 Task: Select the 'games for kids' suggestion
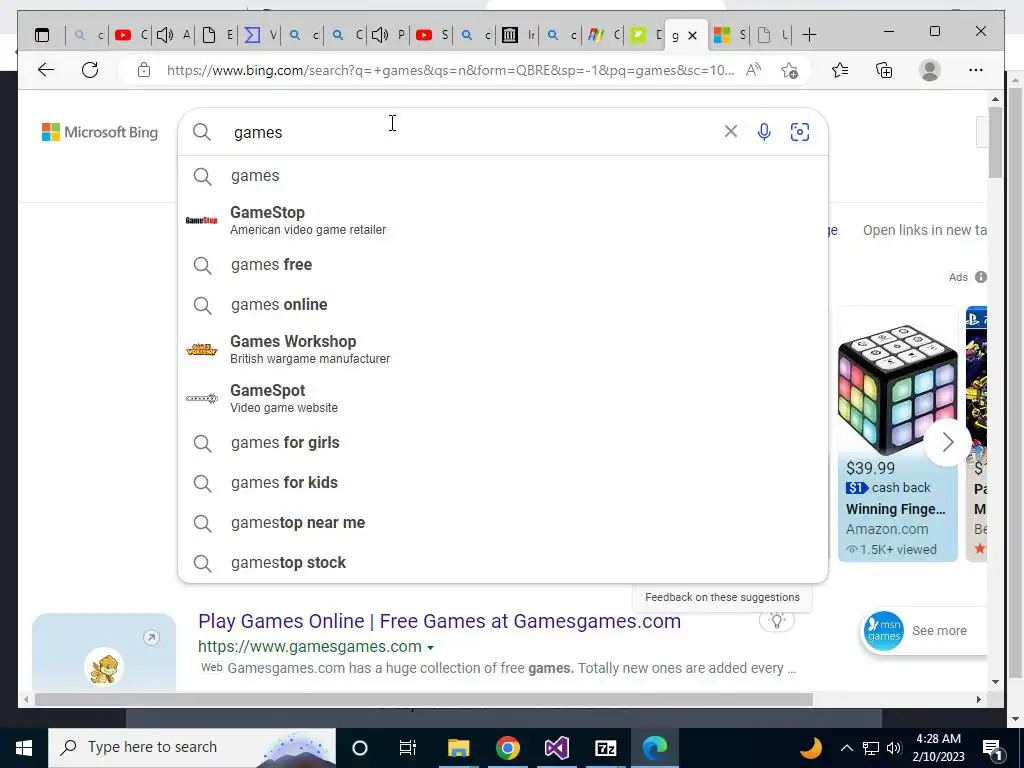point(503,483)
